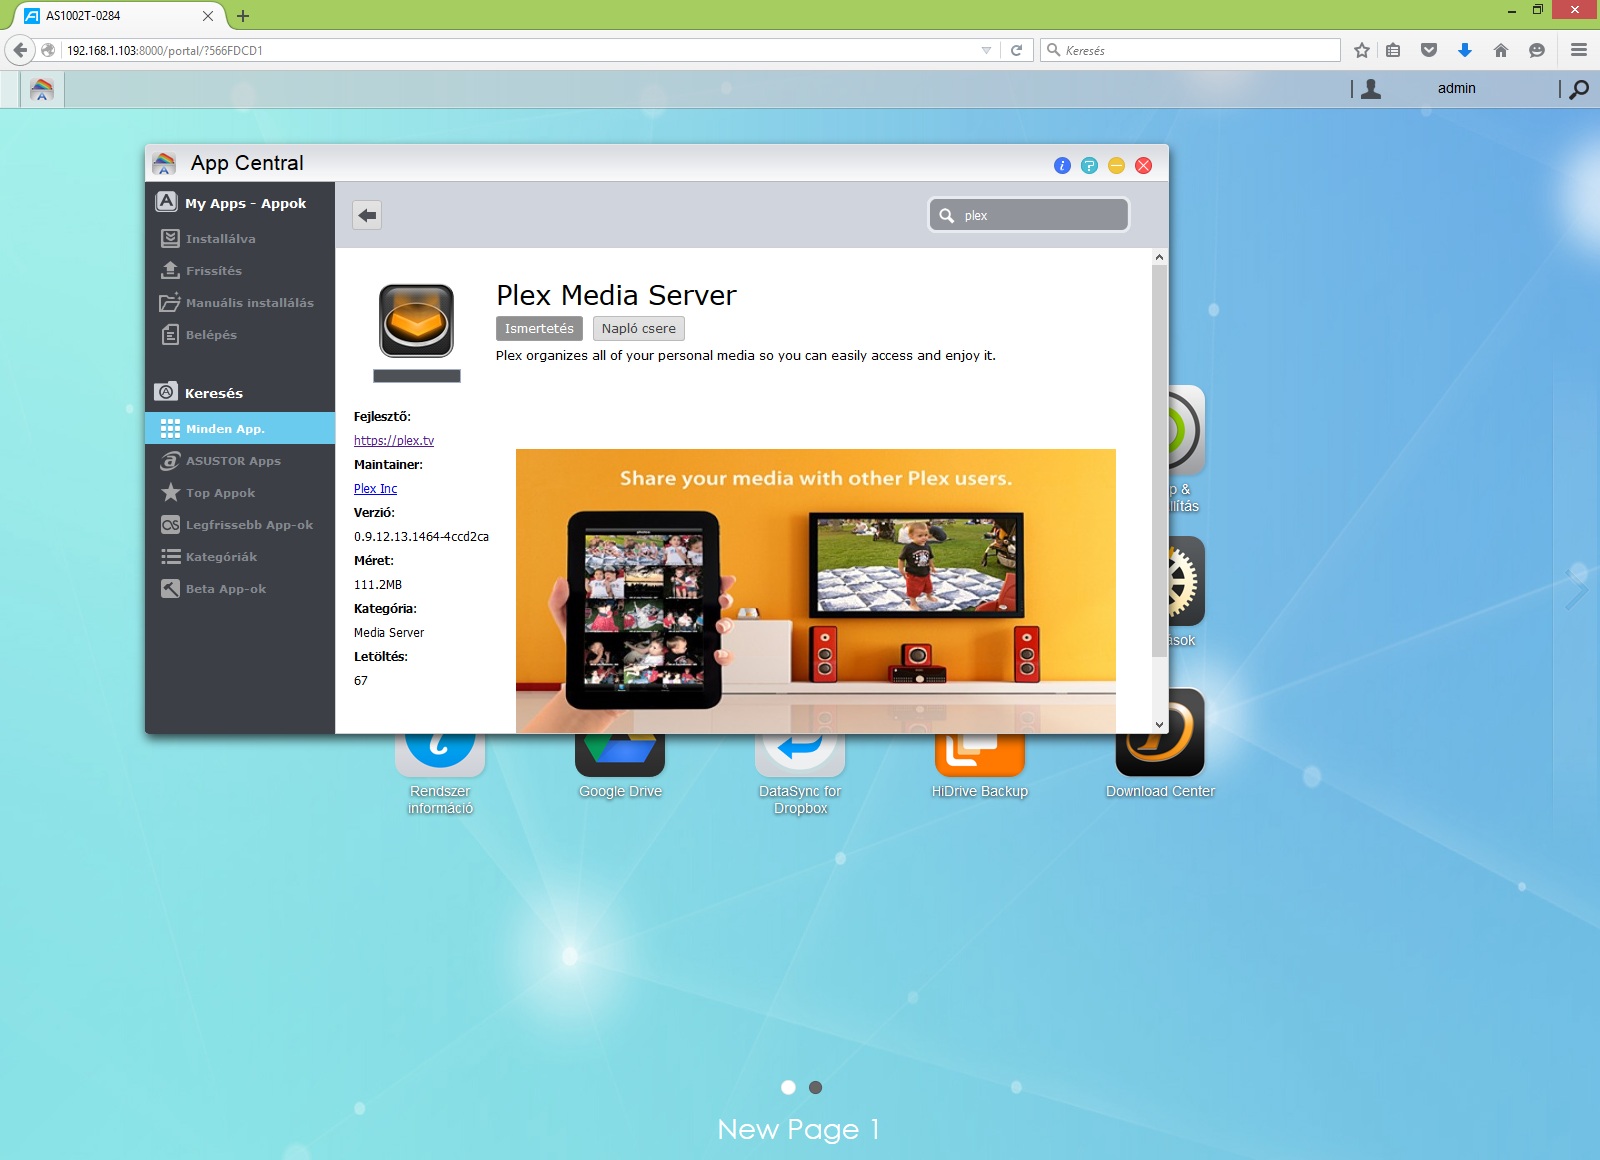The image size is (1600, 1160).
Task: Go to the first desktop page dot
Action: coord(788,1087)
